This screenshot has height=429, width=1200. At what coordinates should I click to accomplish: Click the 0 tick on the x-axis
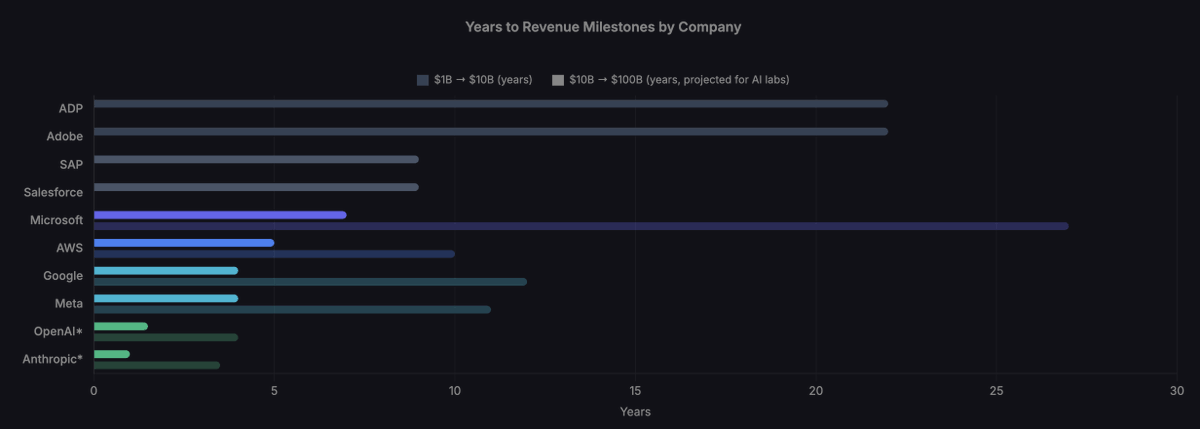[94, 390]
